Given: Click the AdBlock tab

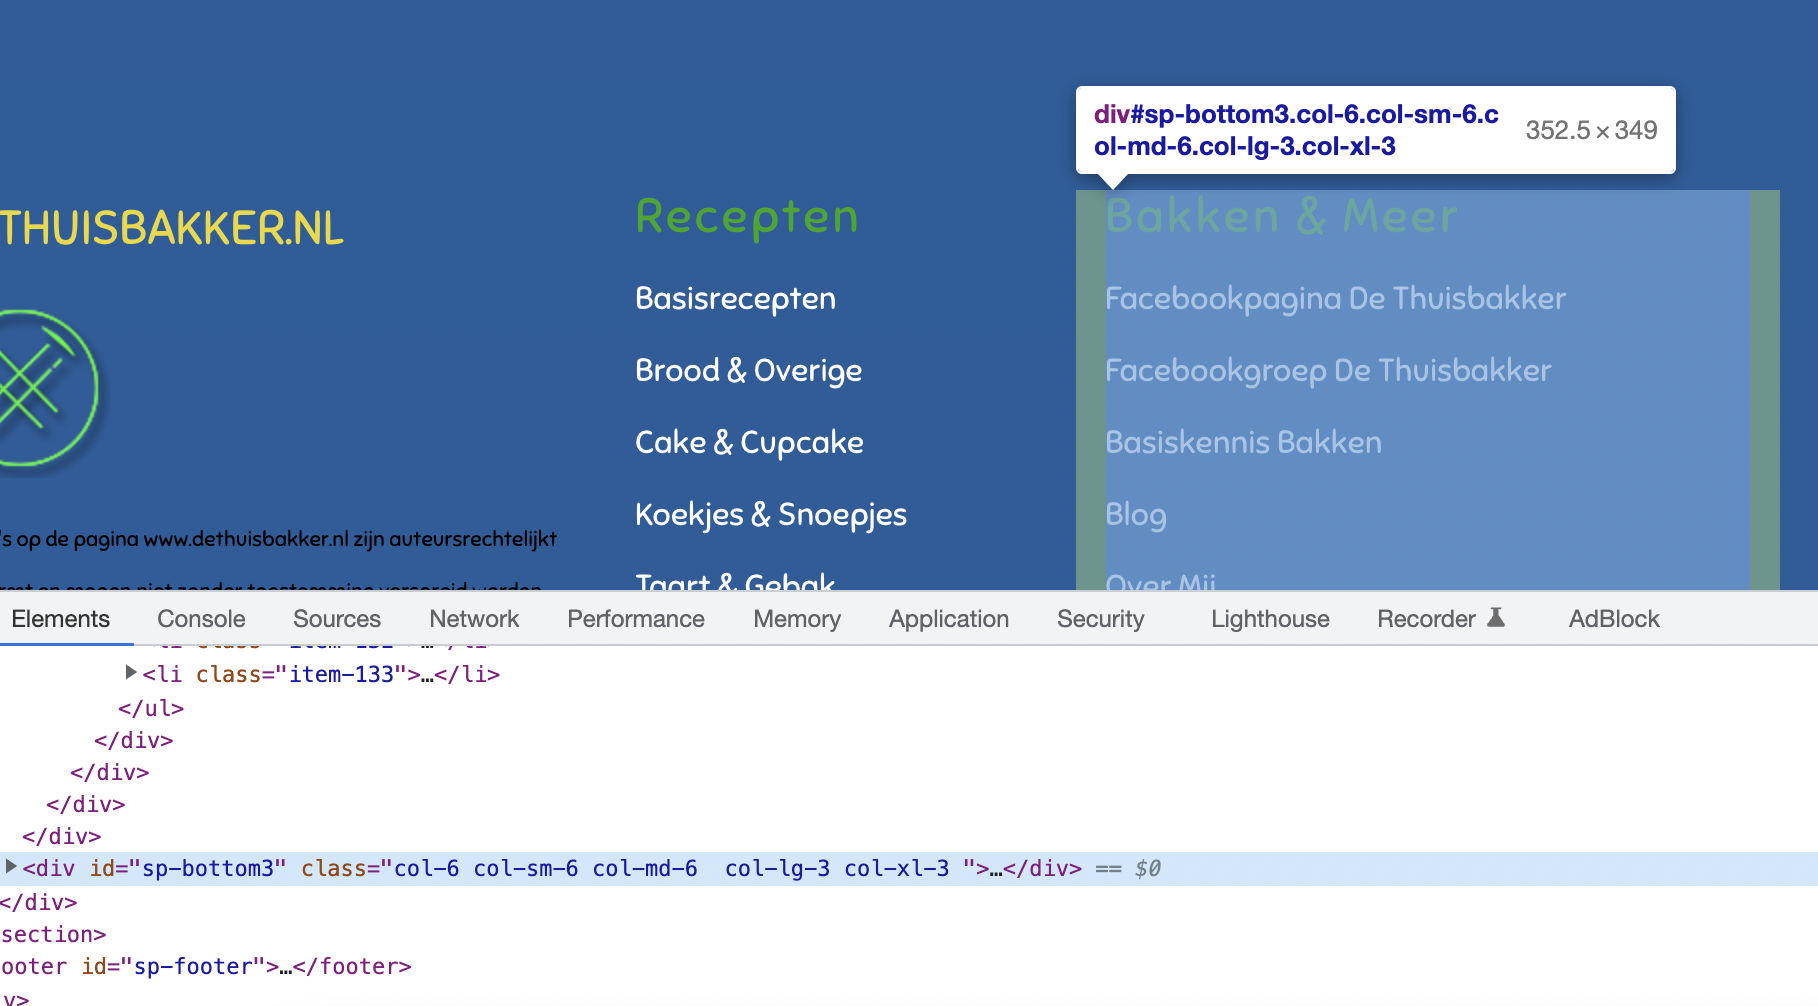Looking at the screenshot, I should [1613, 618].
